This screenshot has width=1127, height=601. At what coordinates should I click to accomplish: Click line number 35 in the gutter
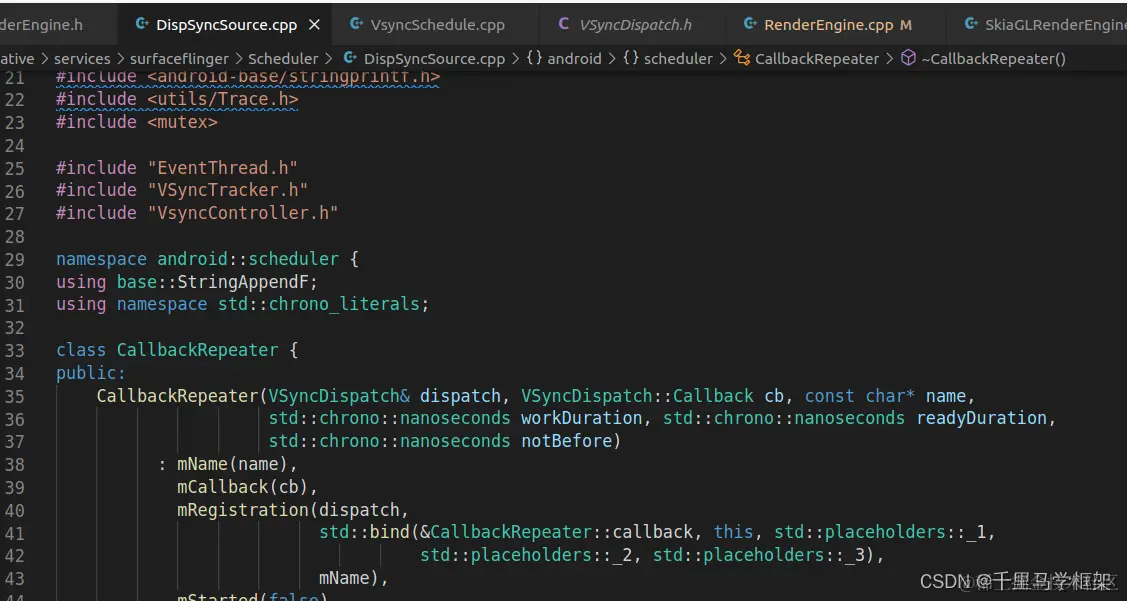pyautogui.click(x=14, y=396)
